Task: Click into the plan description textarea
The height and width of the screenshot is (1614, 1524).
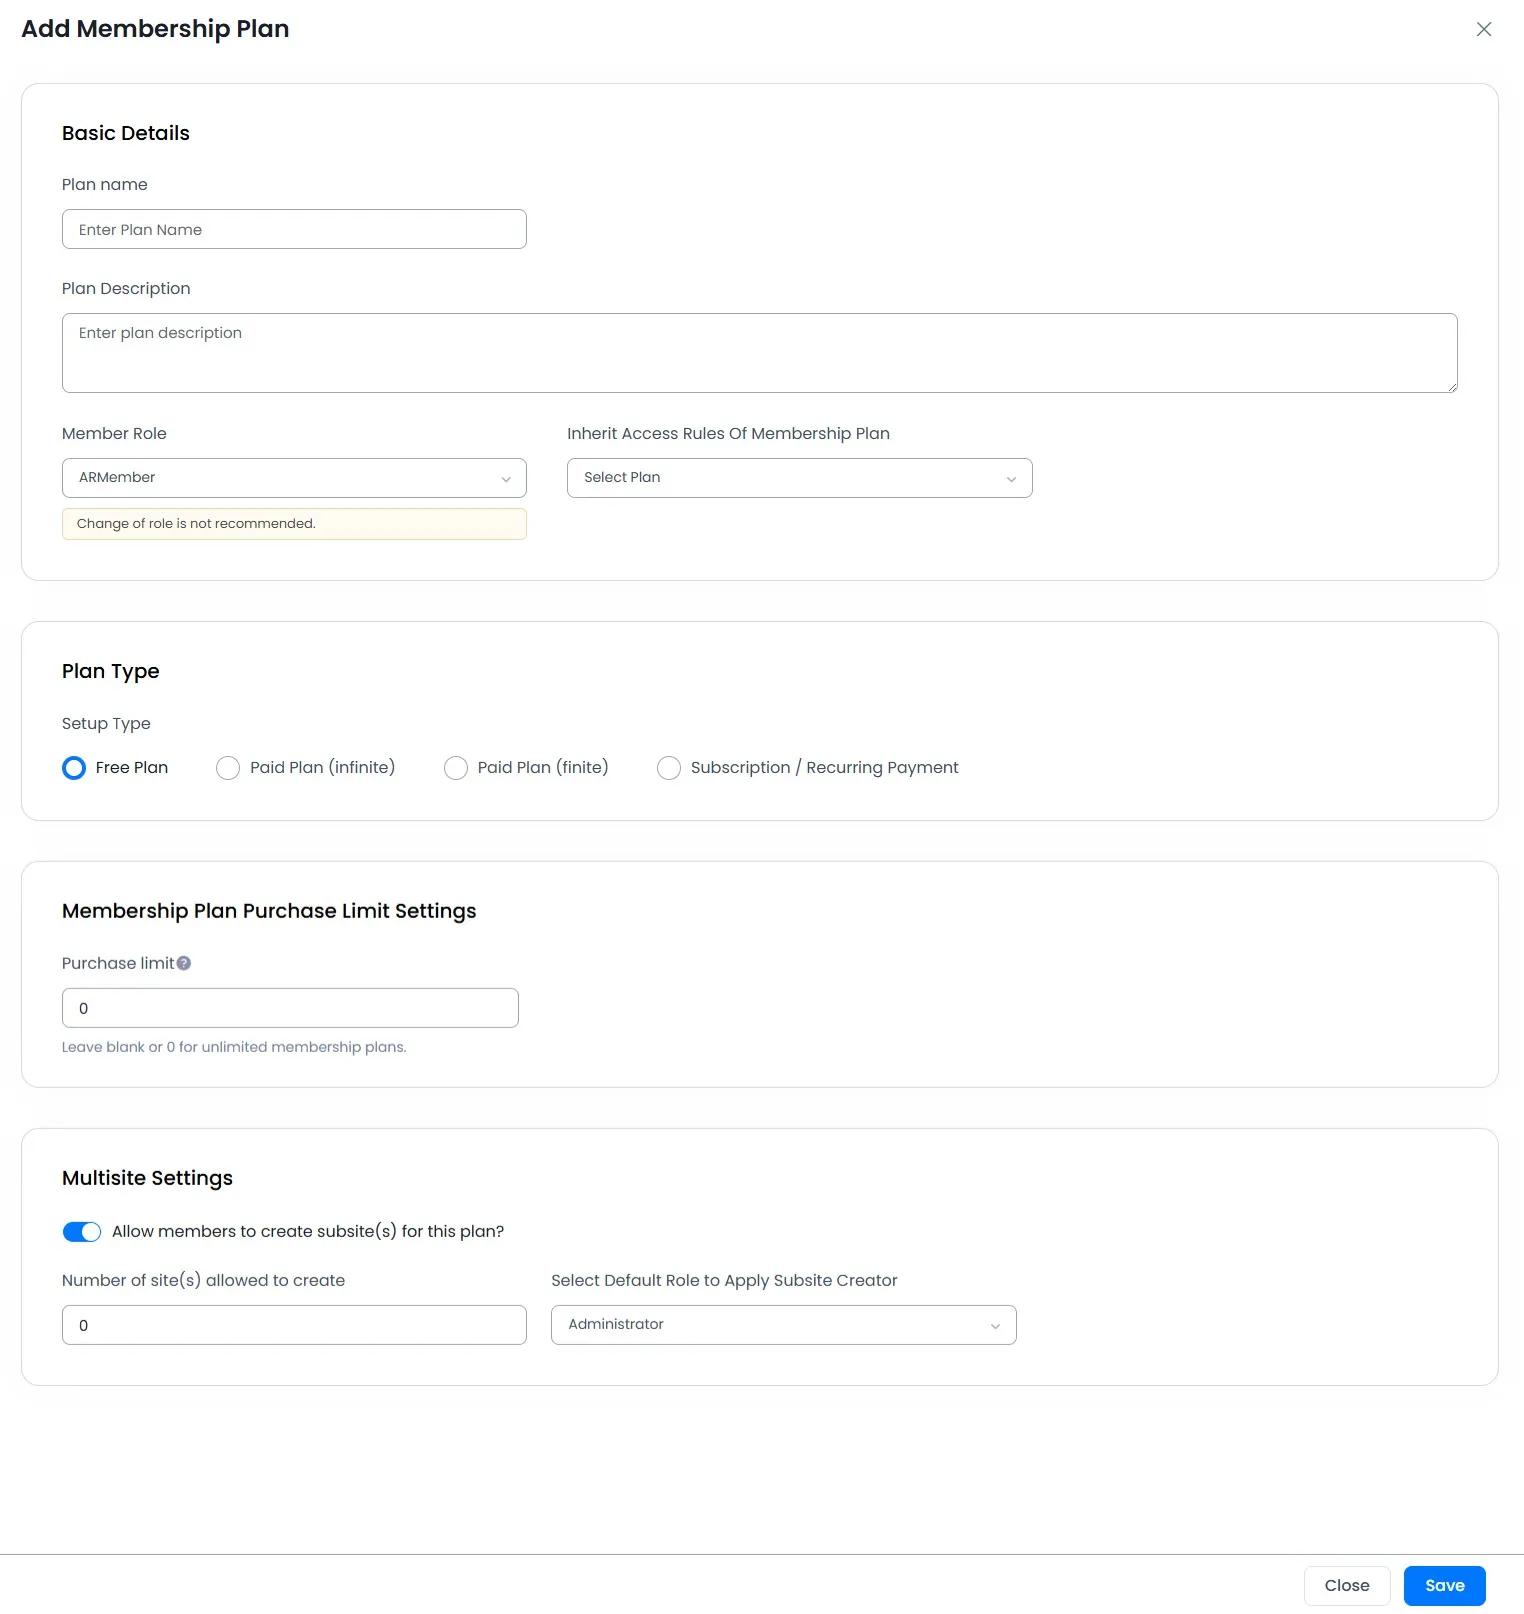Action: [x=759, y=353]
